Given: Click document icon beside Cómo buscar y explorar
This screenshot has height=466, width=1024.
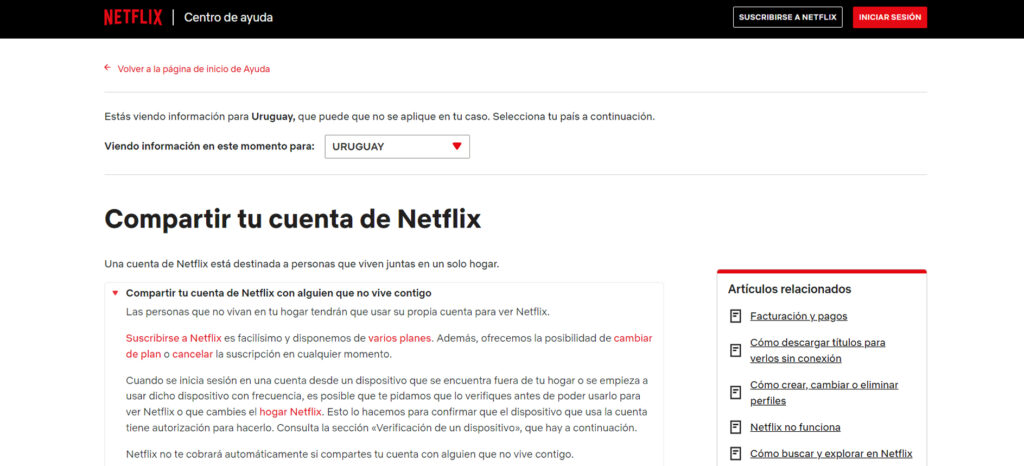Looking at the screenshot, I should click(736, 454).
